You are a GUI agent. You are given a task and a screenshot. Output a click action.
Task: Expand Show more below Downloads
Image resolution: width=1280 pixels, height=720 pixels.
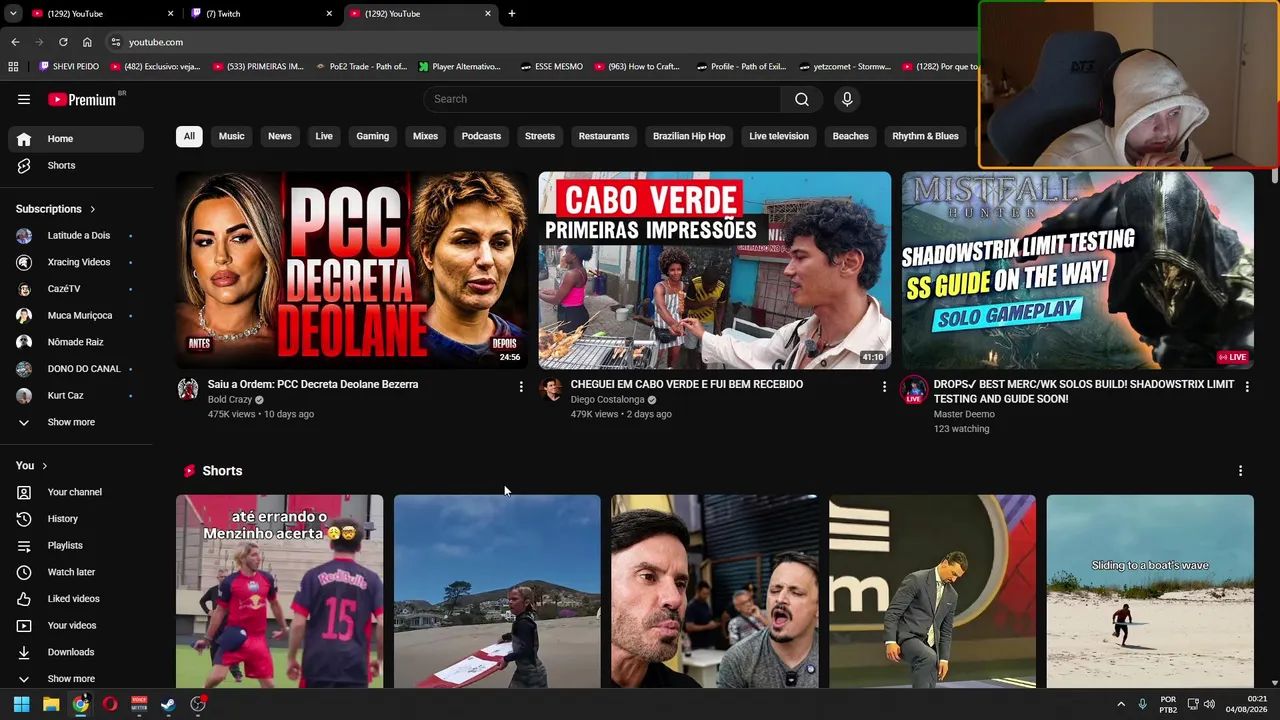[76, 678]
